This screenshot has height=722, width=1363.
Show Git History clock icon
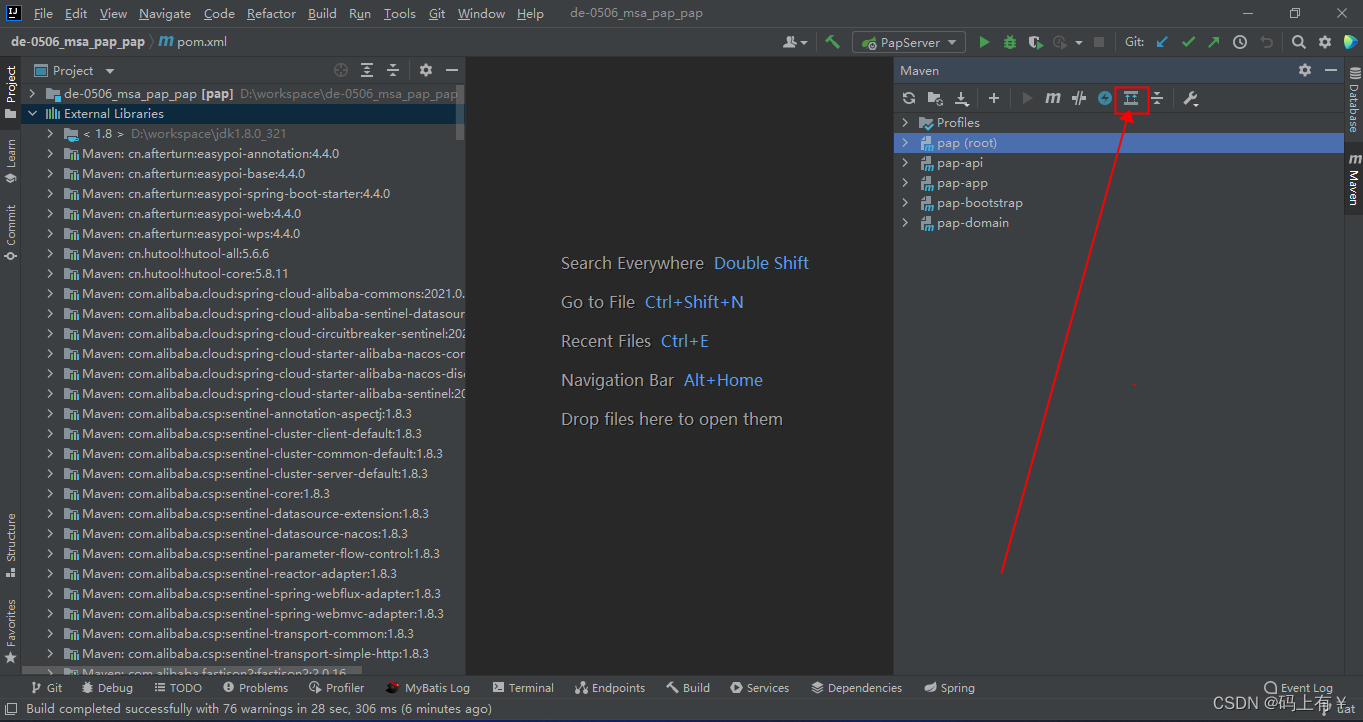(x=1240, y=42)
